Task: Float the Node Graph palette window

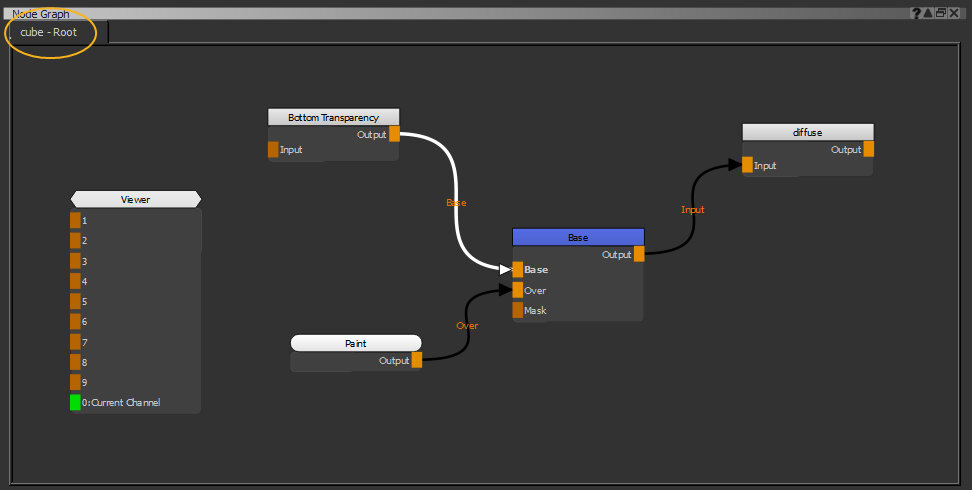Action: pos(941,13)
